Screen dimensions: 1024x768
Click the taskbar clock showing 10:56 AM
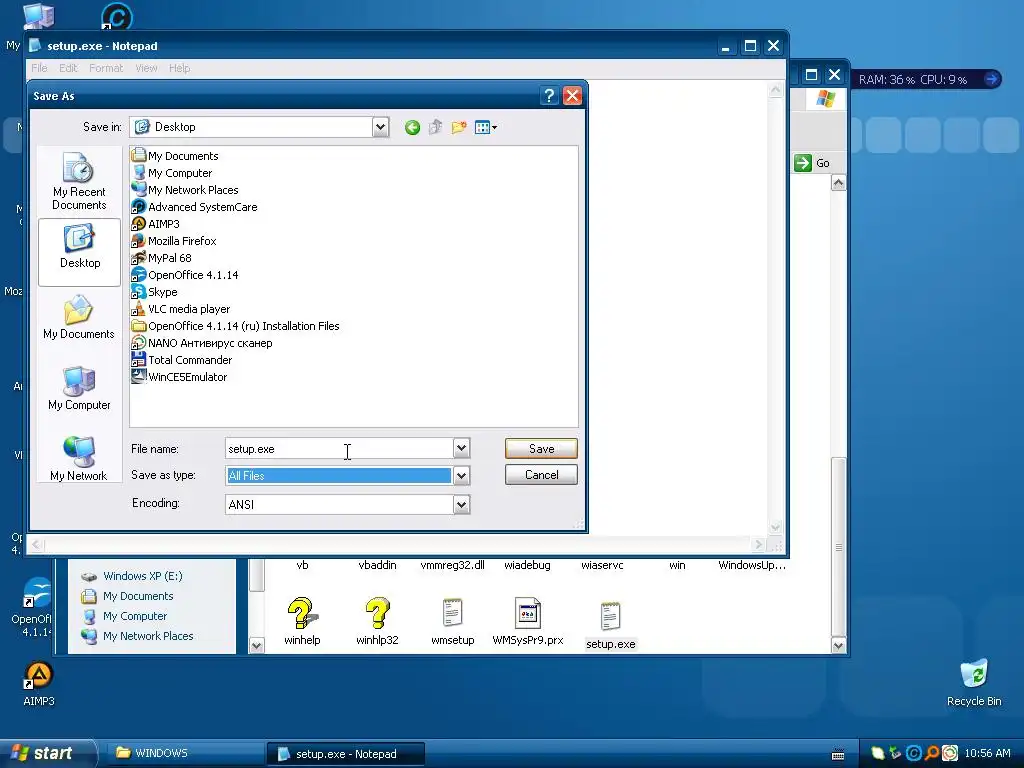point(987,753)
